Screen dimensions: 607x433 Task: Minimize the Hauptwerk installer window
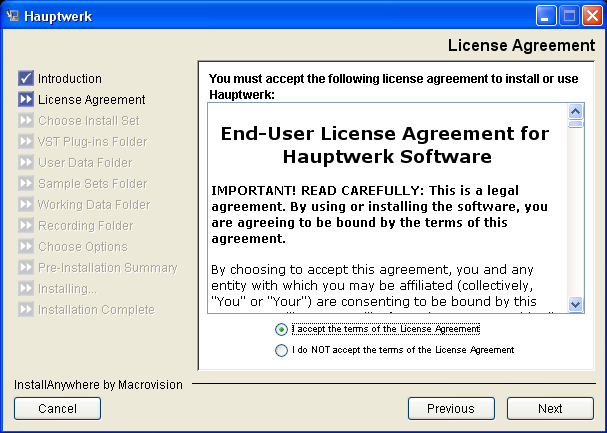[x=546, y=16]
